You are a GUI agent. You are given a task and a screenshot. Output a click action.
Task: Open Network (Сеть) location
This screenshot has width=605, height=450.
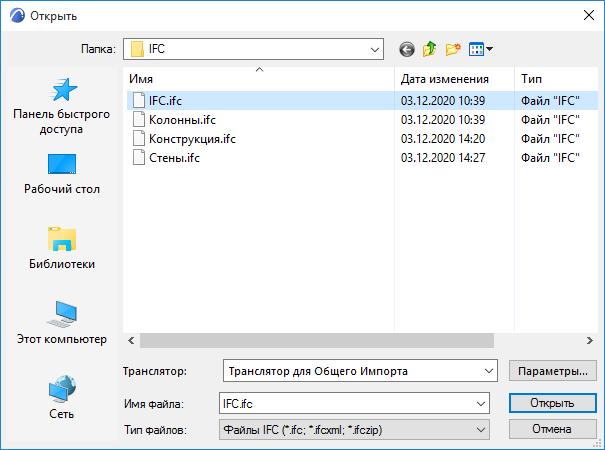click(61, 397)
